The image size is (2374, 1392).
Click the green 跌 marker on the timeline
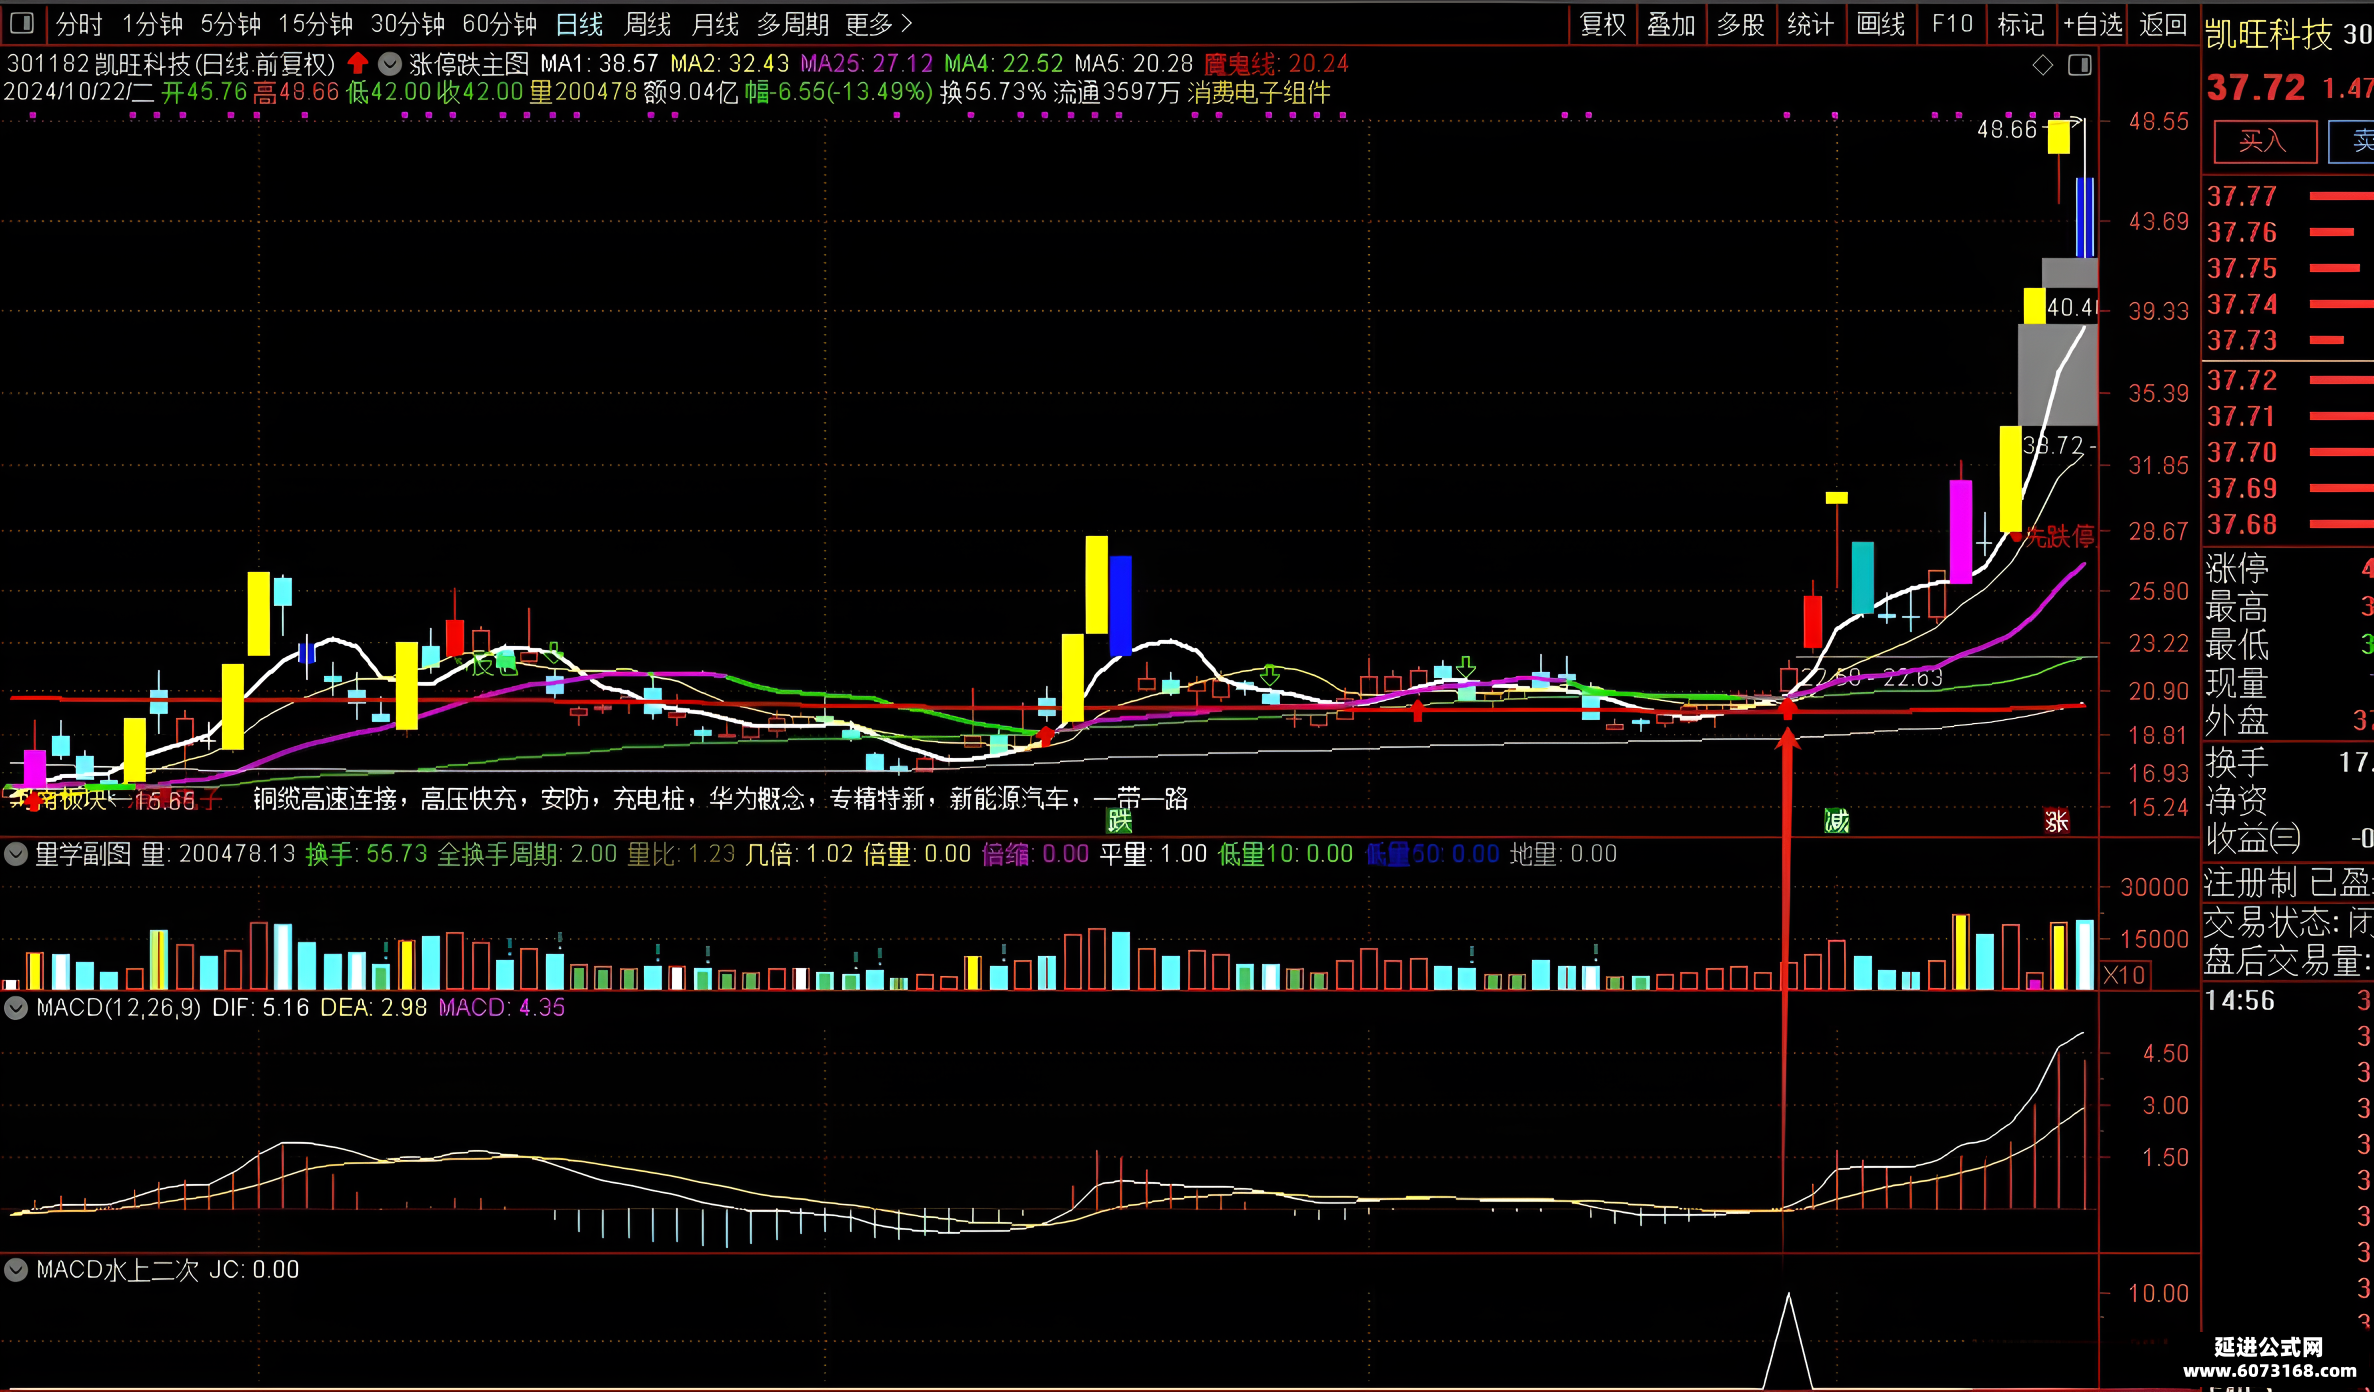coord(1119,821)
